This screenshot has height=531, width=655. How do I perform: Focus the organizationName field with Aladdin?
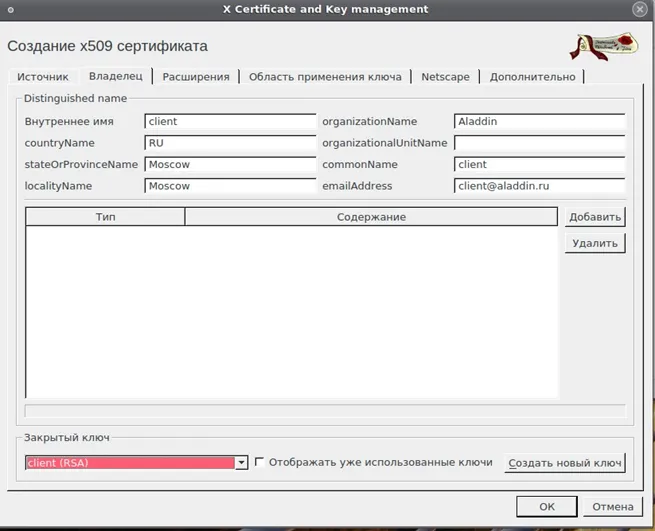(x=539, y=122)
